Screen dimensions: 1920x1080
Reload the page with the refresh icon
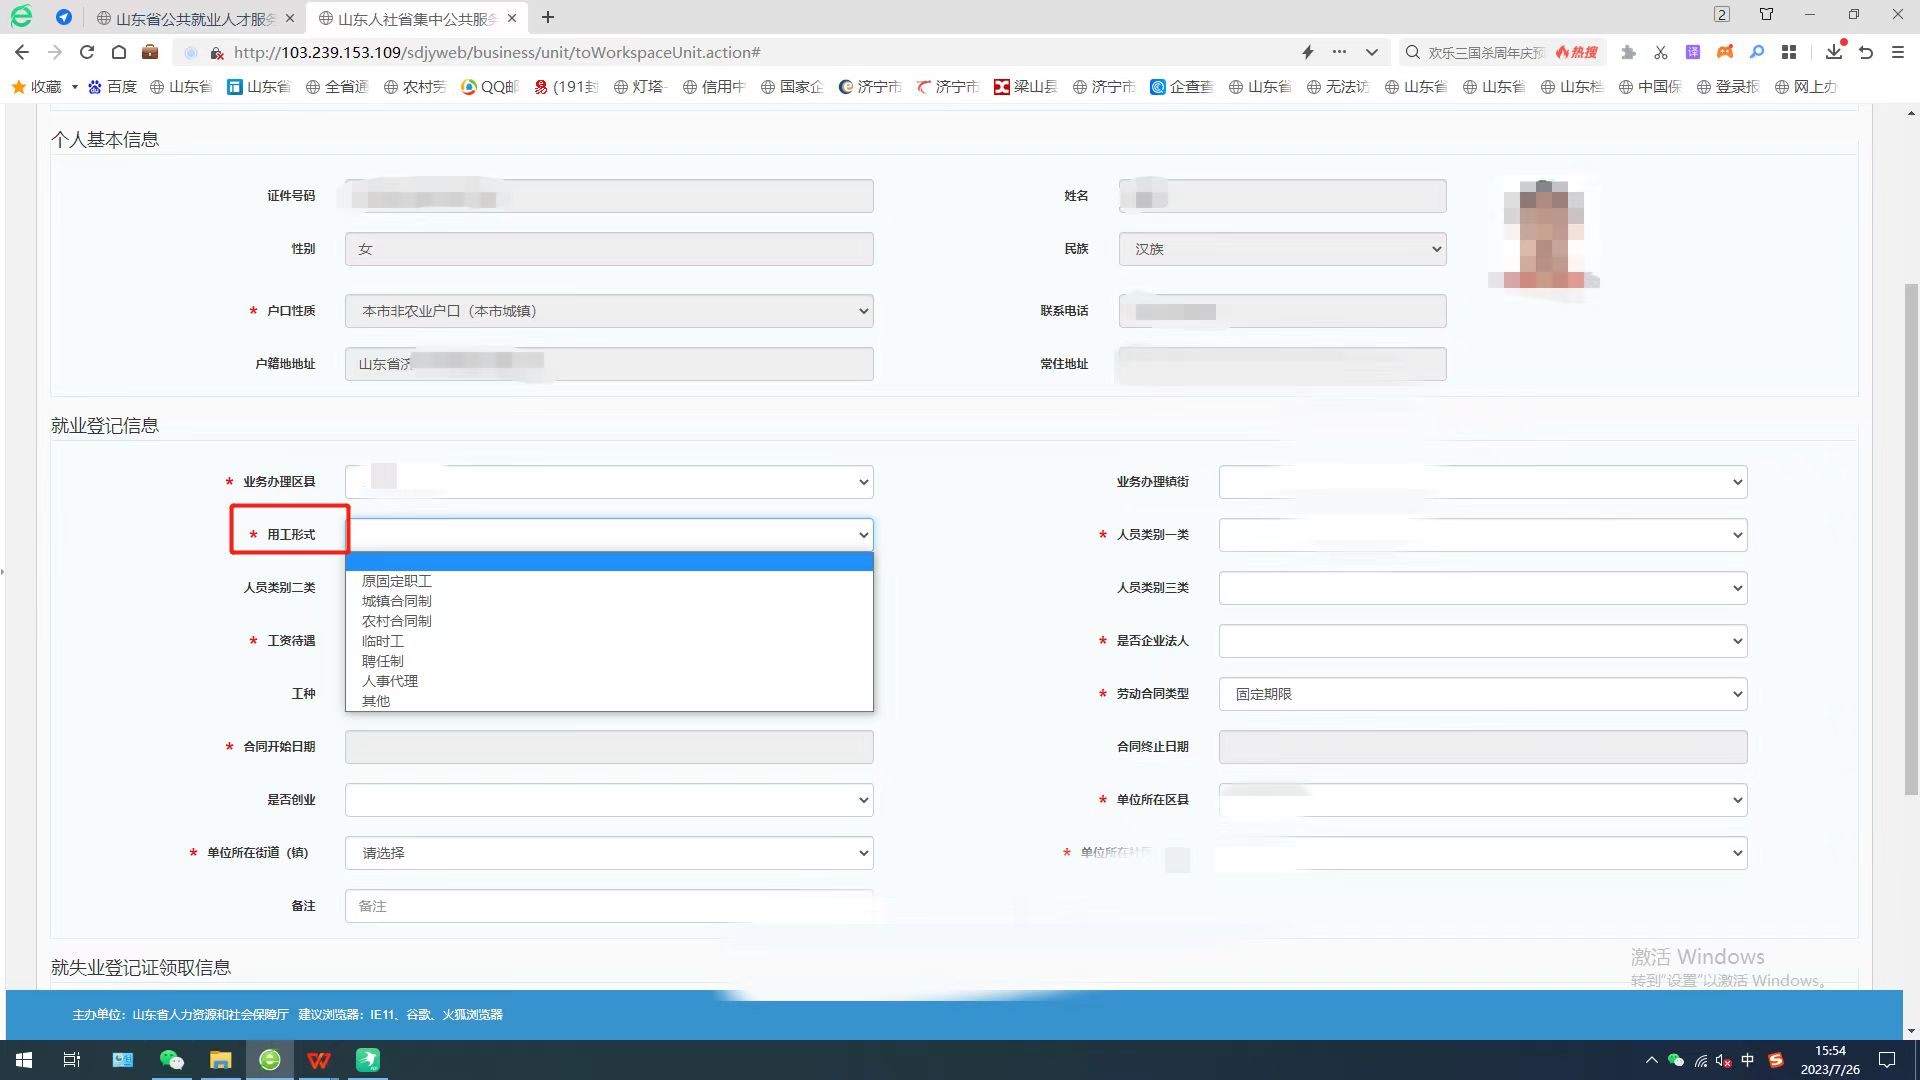(87, 52)
